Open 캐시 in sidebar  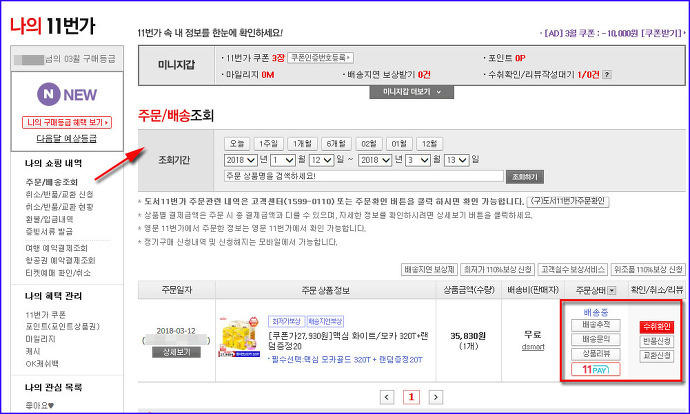pyautogui.click(x=33, y=351)
